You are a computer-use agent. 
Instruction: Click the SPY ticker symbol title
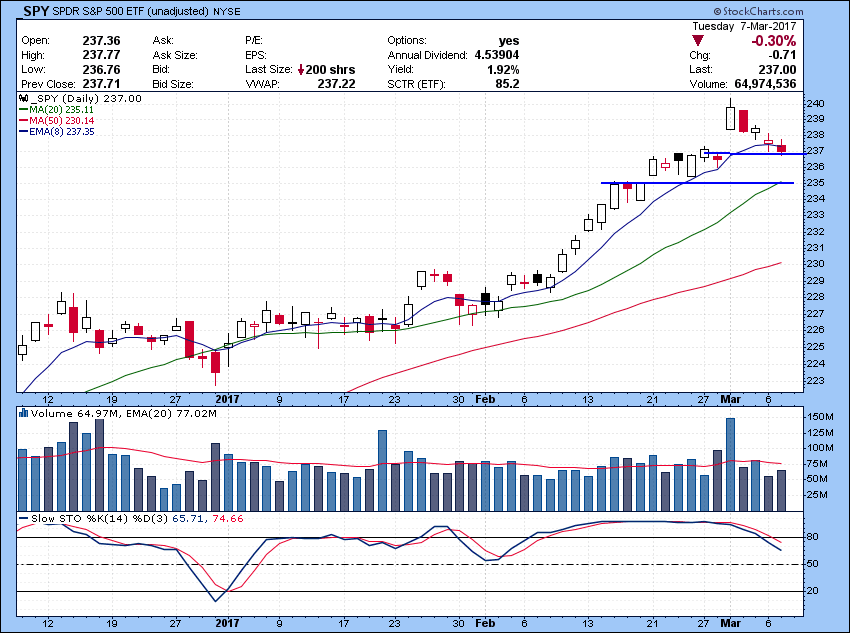click(x=36, y=11)
